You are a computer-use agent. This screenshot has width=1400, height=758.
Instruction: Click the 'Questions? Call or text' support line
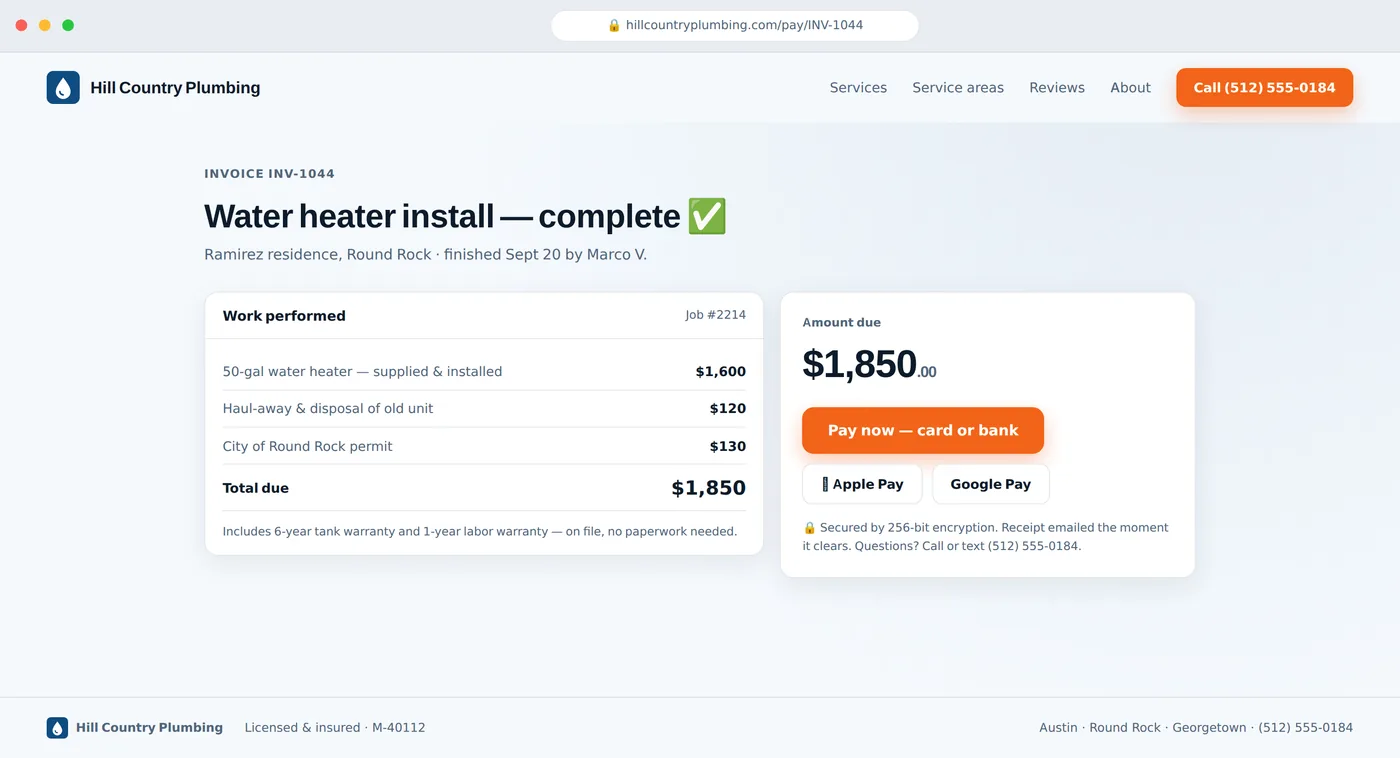[968, 547]
